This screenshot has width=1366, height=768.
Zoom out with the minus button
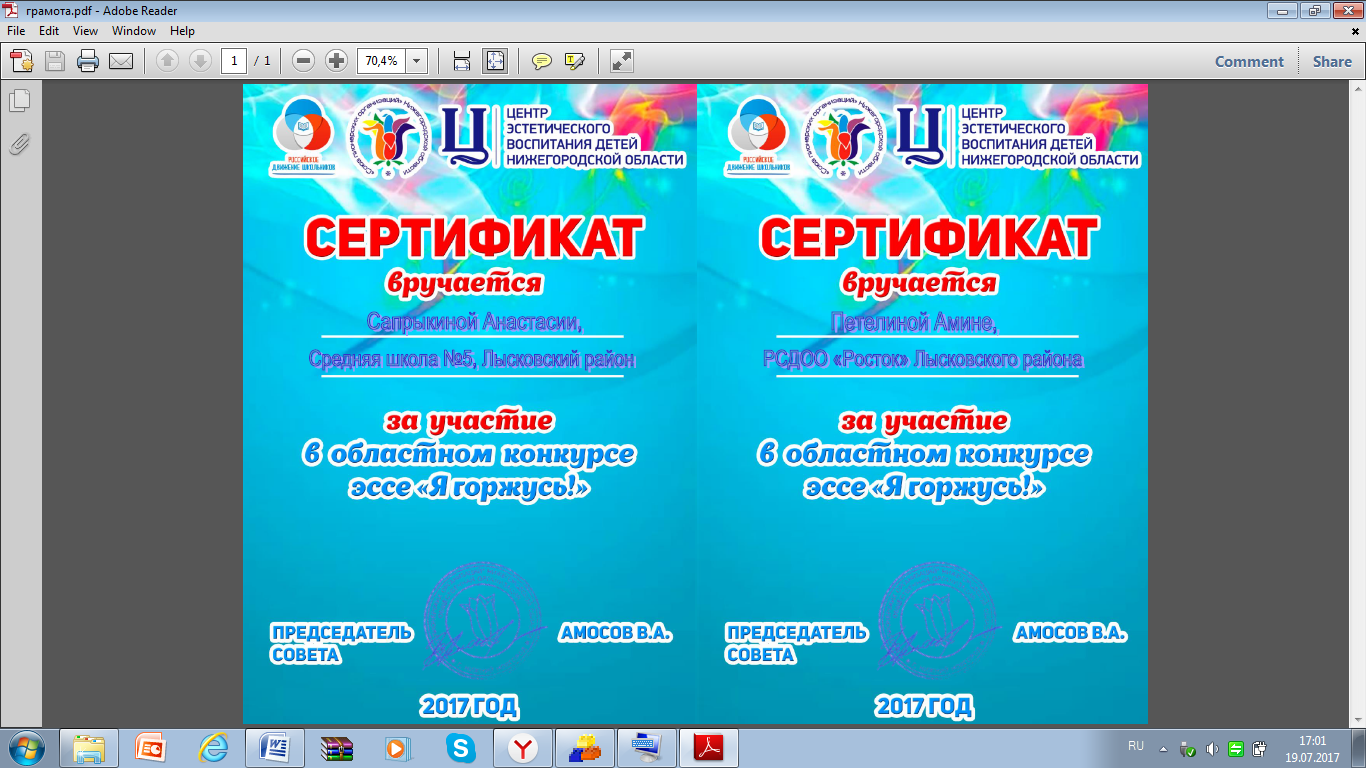point(304,61)
